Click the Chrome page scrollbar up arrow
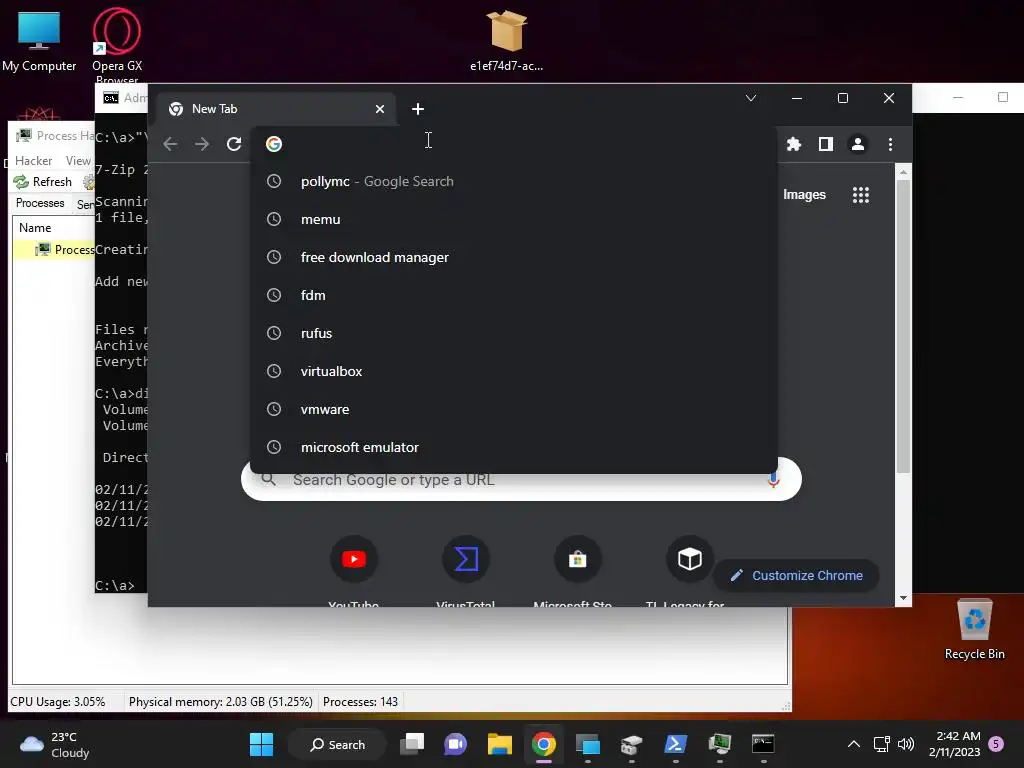 (x=903, y=172)
